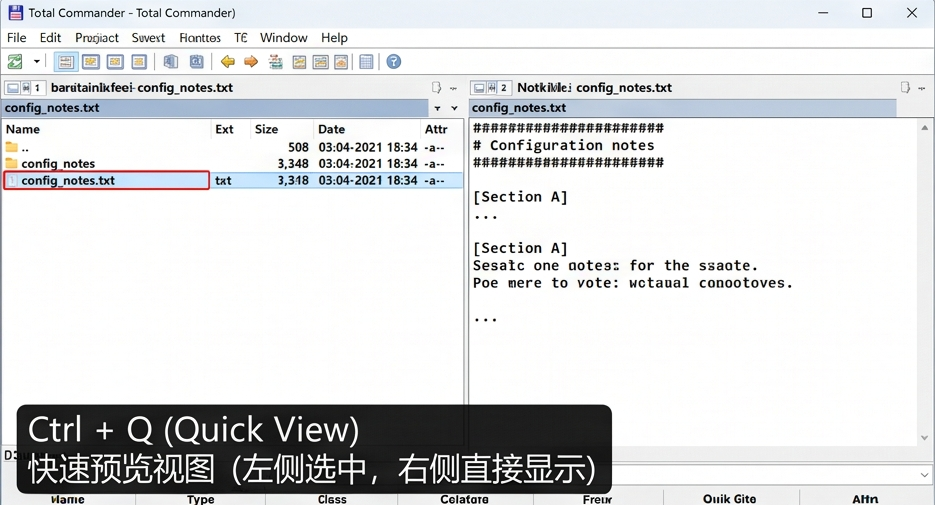Open the Window menu
This screenshot has height=505, width=935.
283,38
